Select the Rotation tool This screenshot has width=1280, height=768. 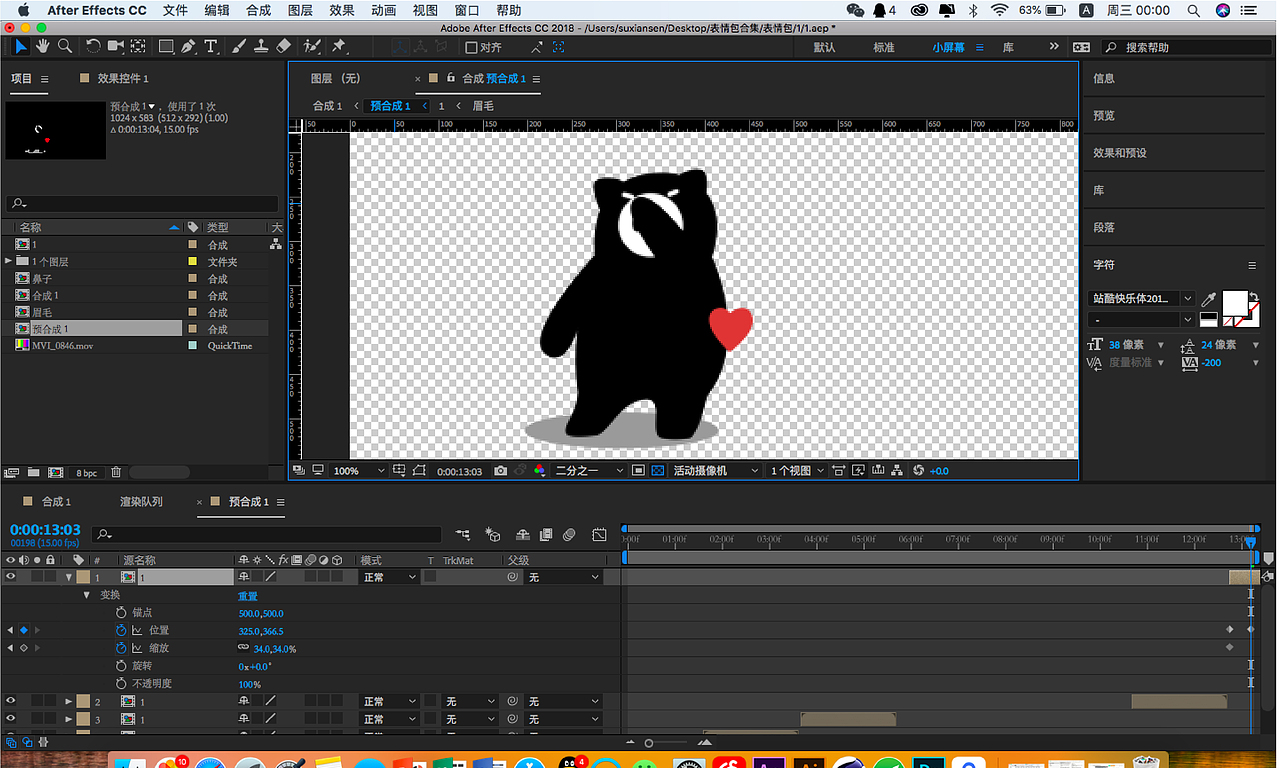point(93,47)
